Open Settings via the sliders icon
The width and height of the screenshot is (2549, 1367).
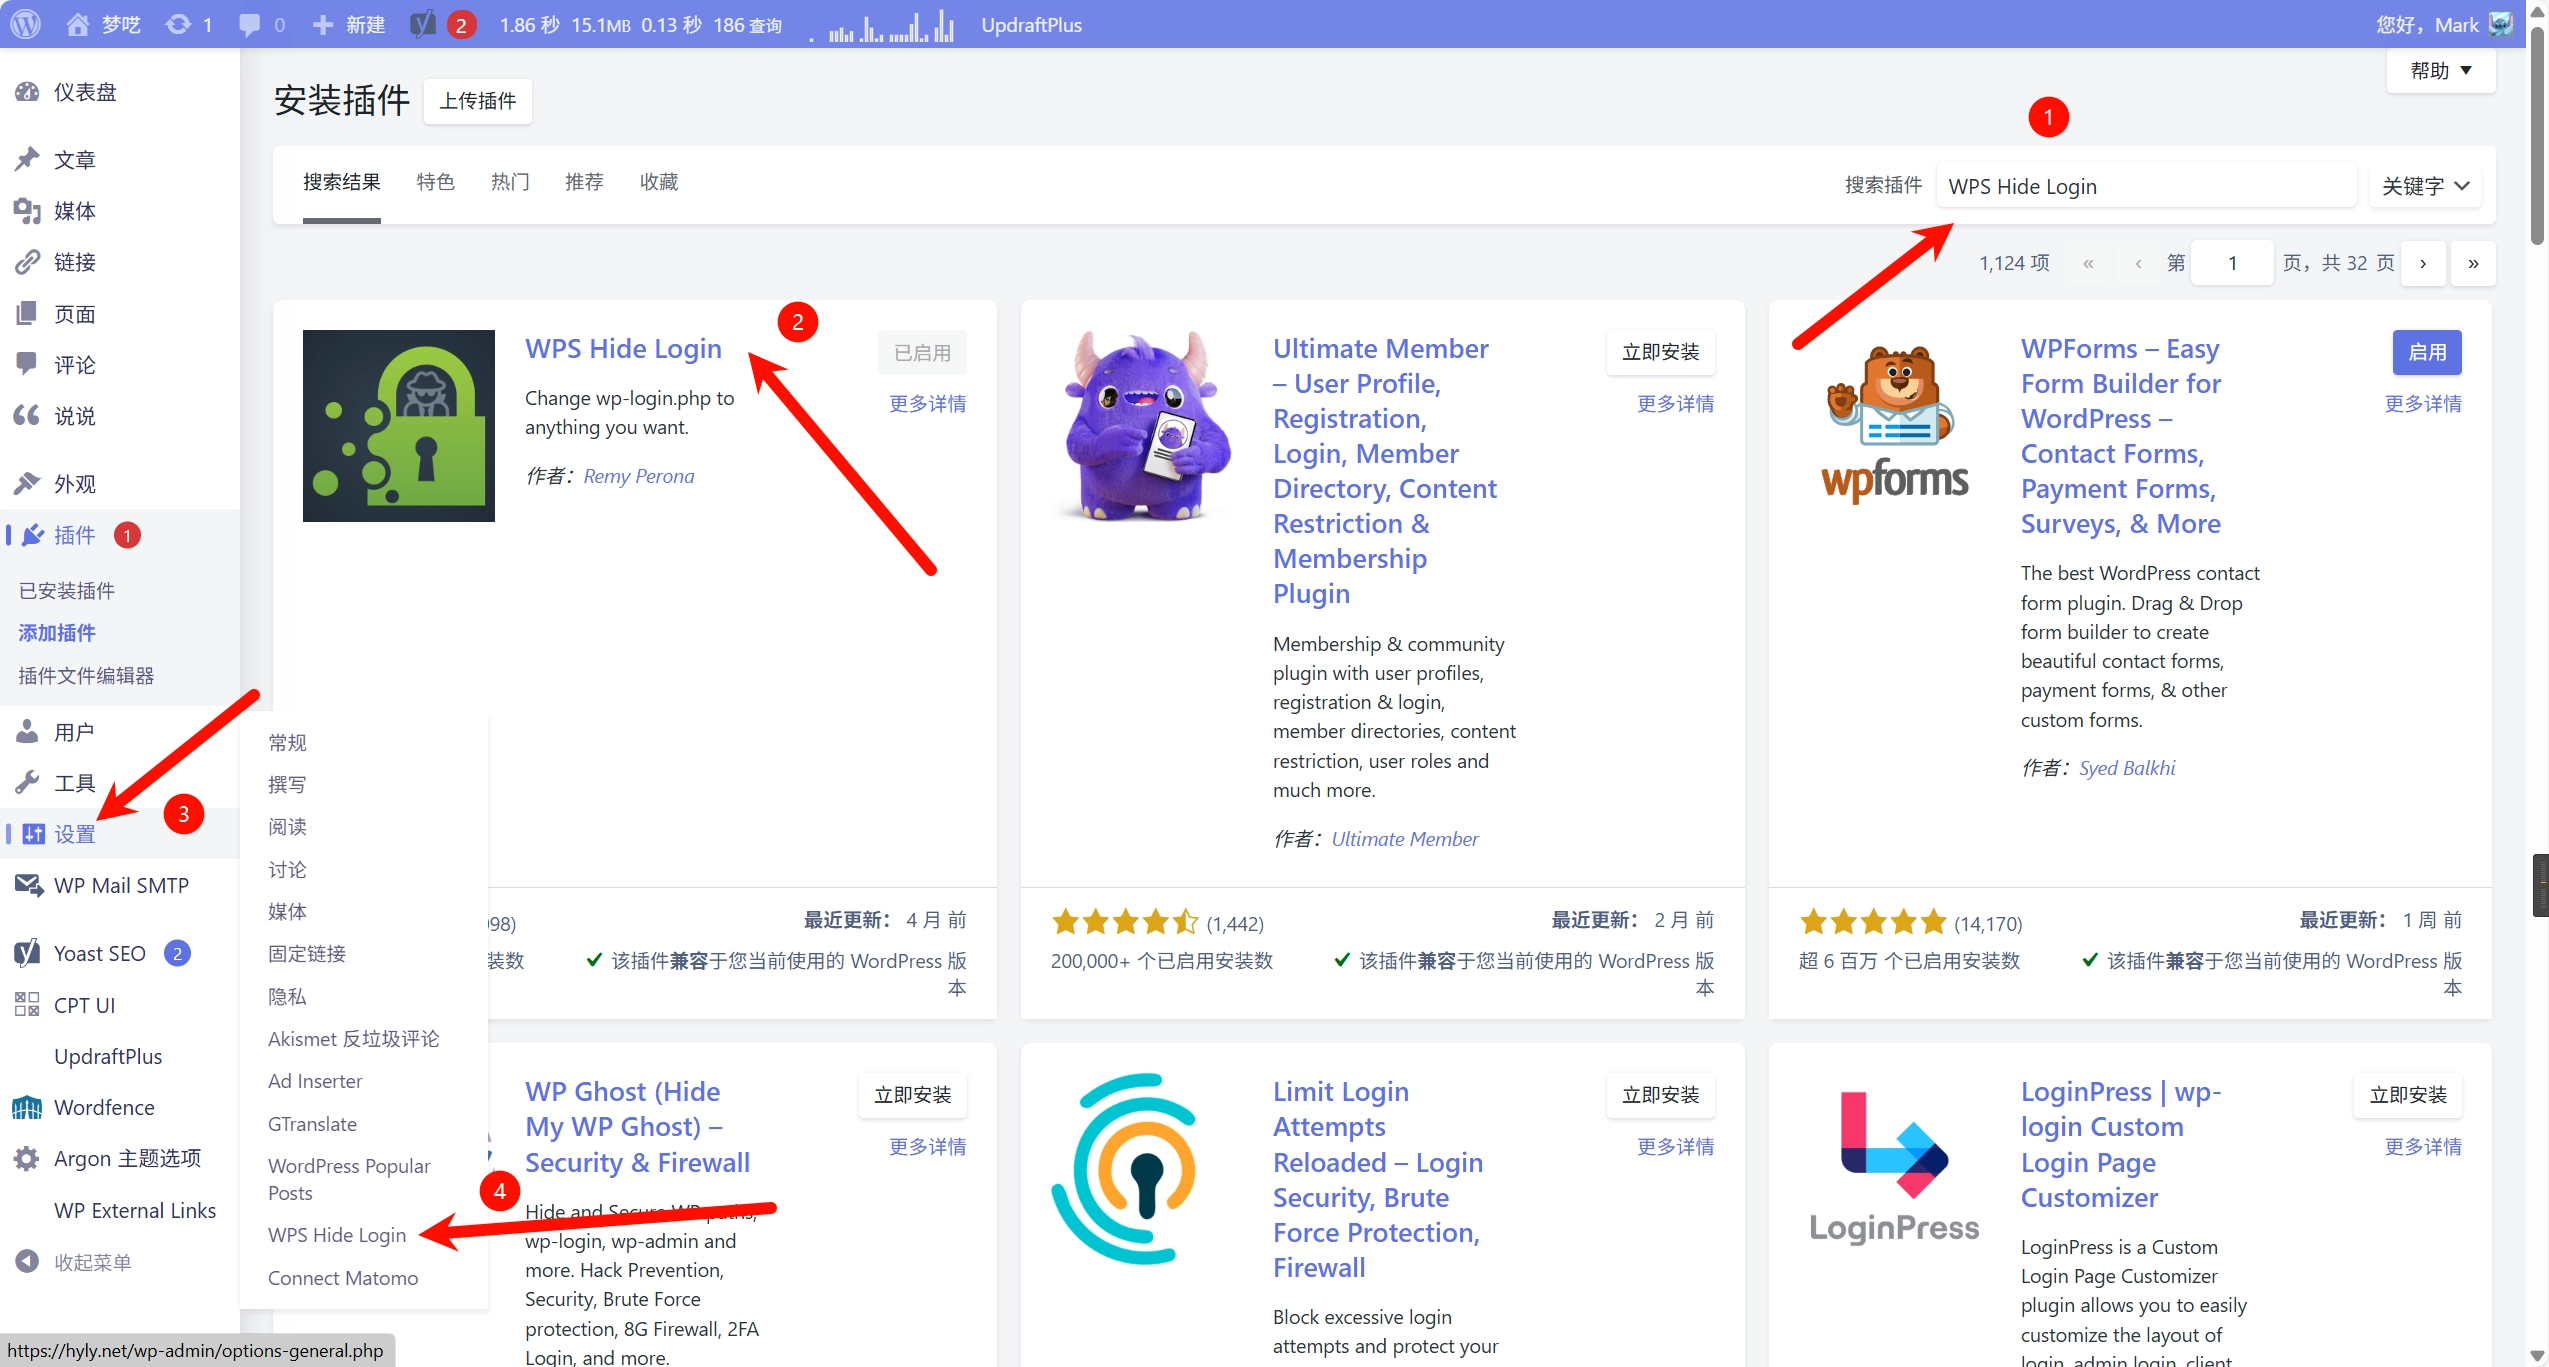click(33, 834)
